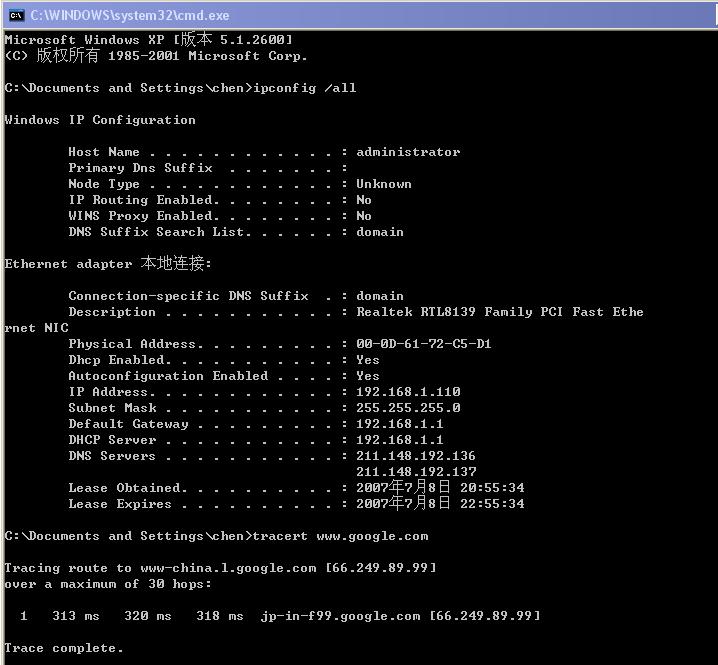Select Default Gateway value 192.168.1.1
This screenshot has height=665, width=718.
[x=399, y=424]
